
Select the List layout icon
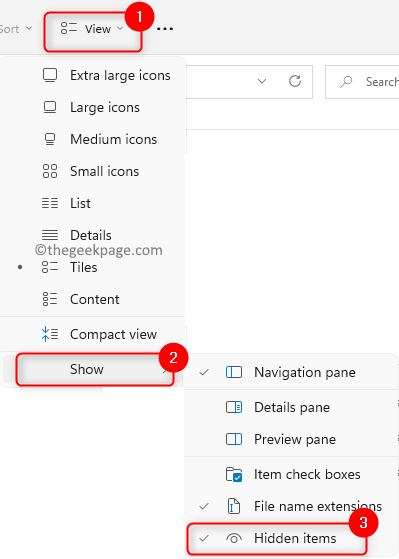pyautogui.click(x=50, y=203)
